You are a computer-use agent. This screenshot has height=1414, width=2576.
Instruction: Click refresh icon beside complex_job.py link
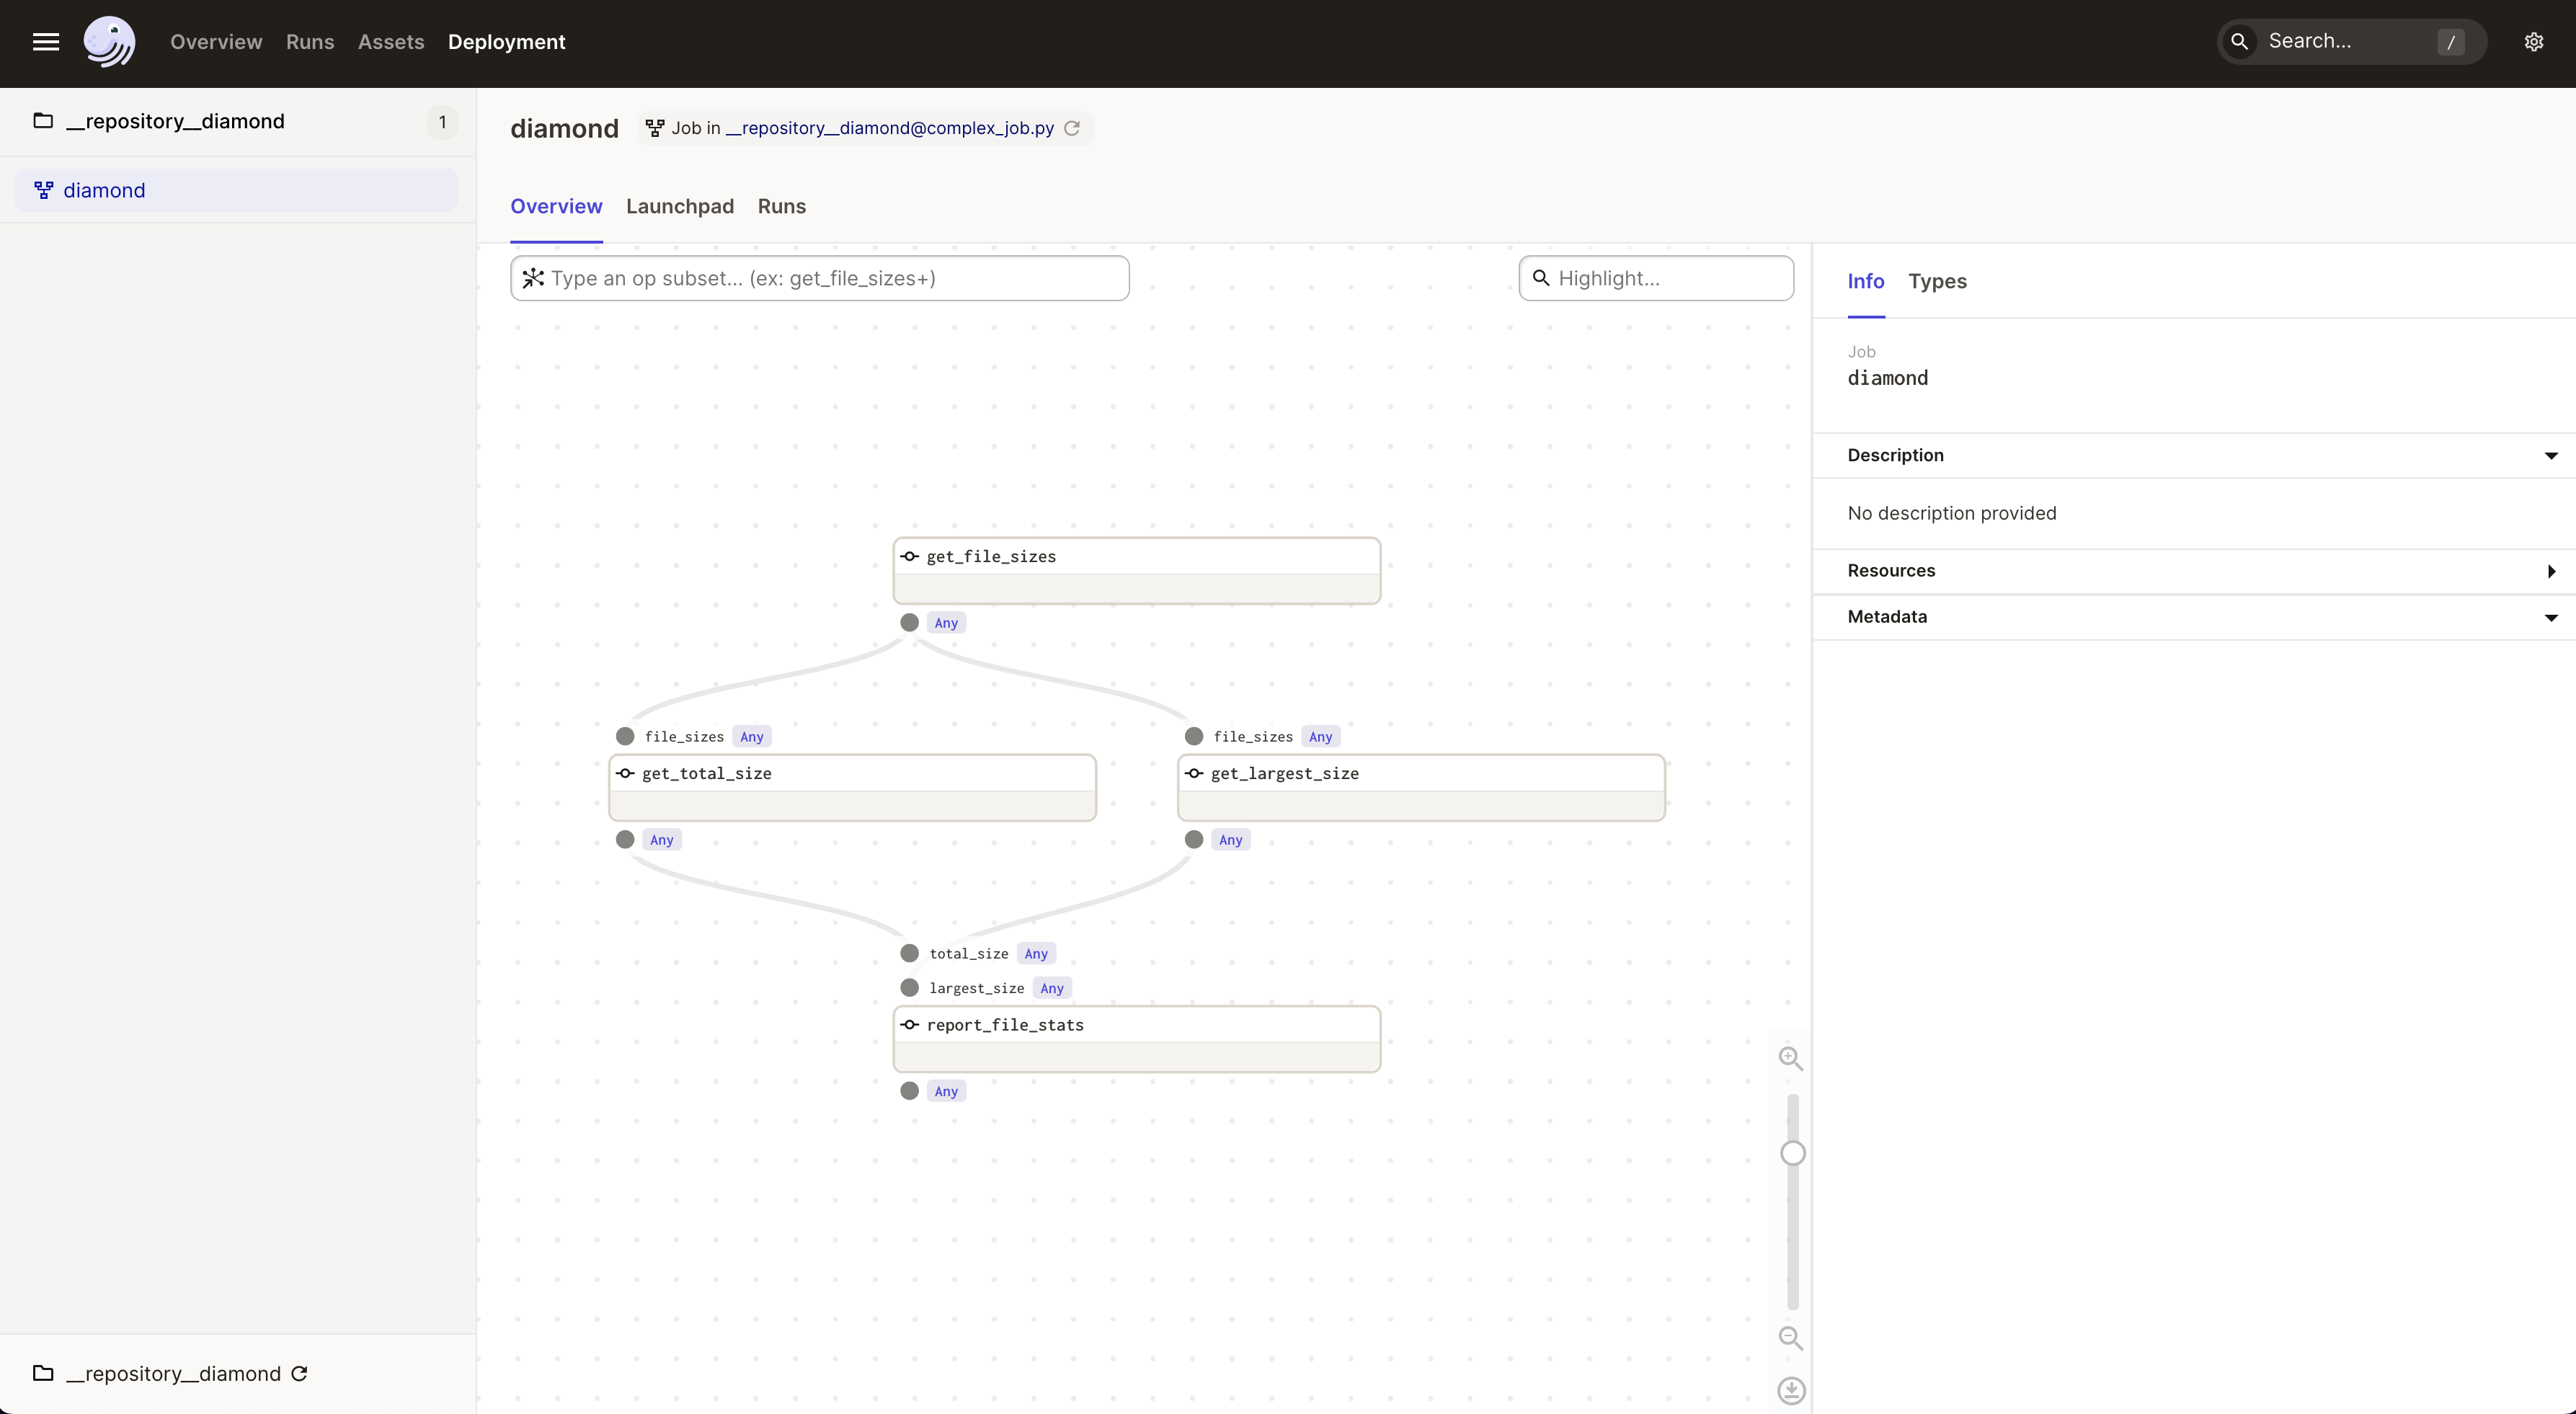1072,128
